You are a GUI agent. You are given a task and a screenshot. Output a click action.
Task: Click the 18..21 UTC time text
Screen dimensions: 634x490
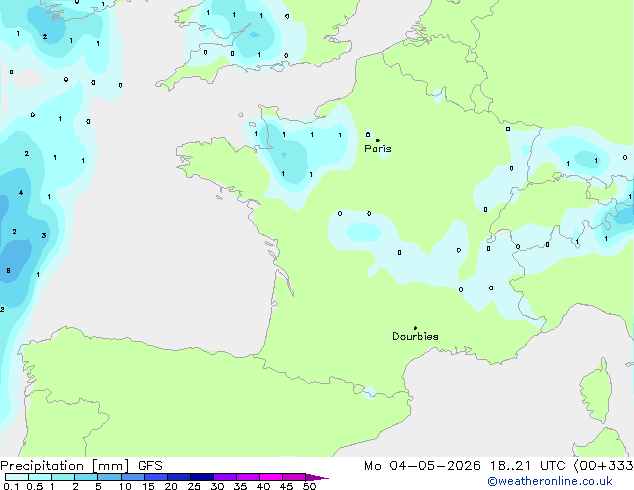pyautogui.click(x=527, y=466)
